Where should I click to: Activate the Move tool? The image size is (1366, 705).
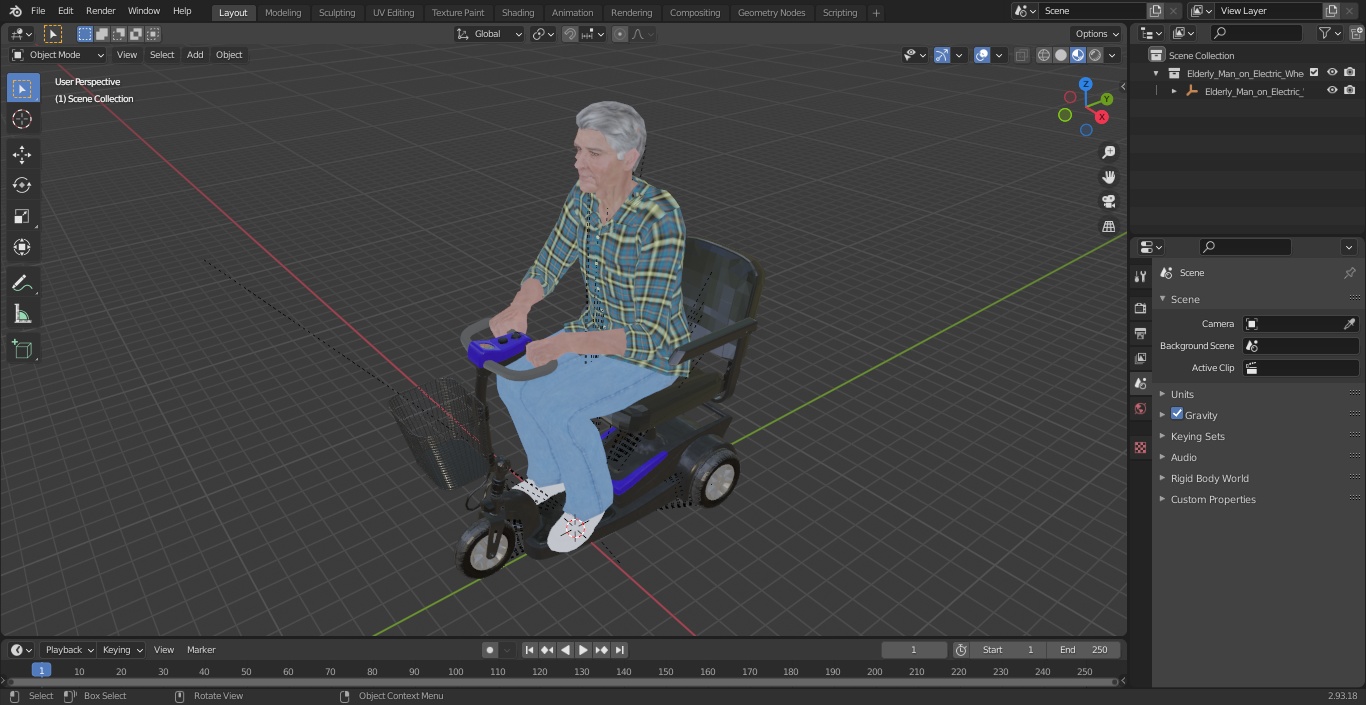coord(22,154)
